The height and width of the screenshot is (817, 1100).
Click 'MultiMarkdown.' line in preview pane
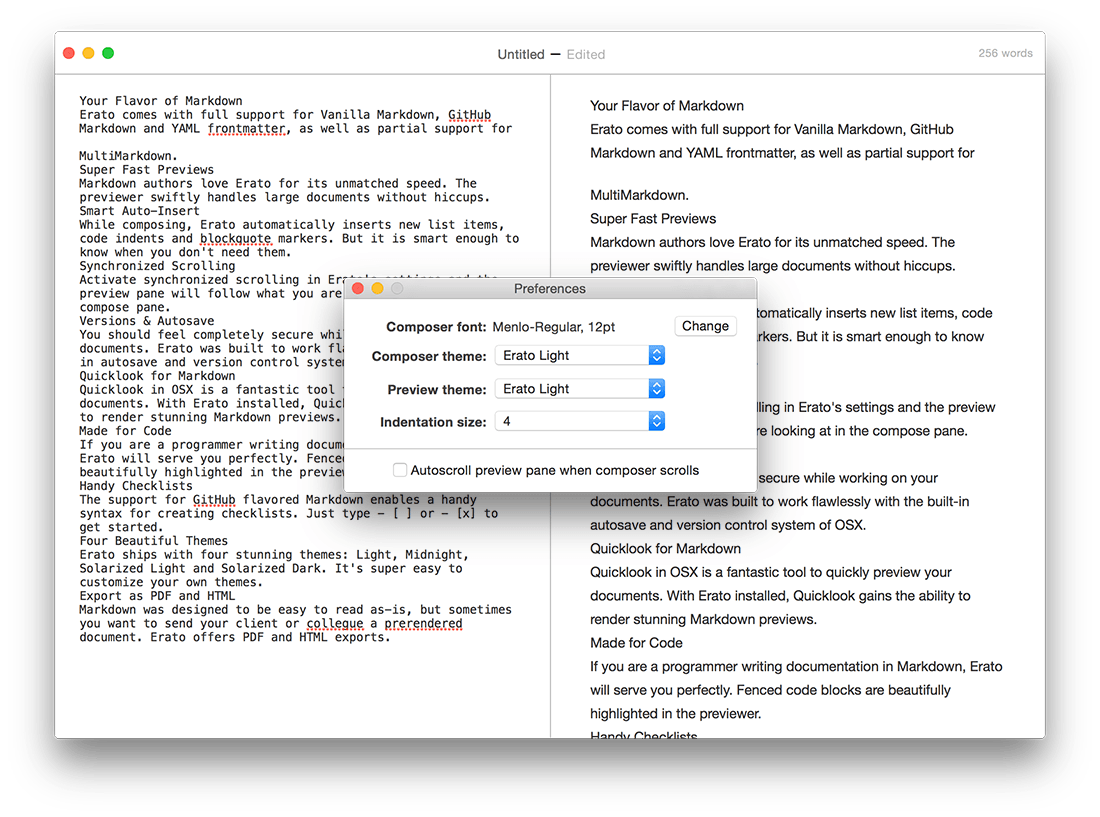click(x=639, y=195)
